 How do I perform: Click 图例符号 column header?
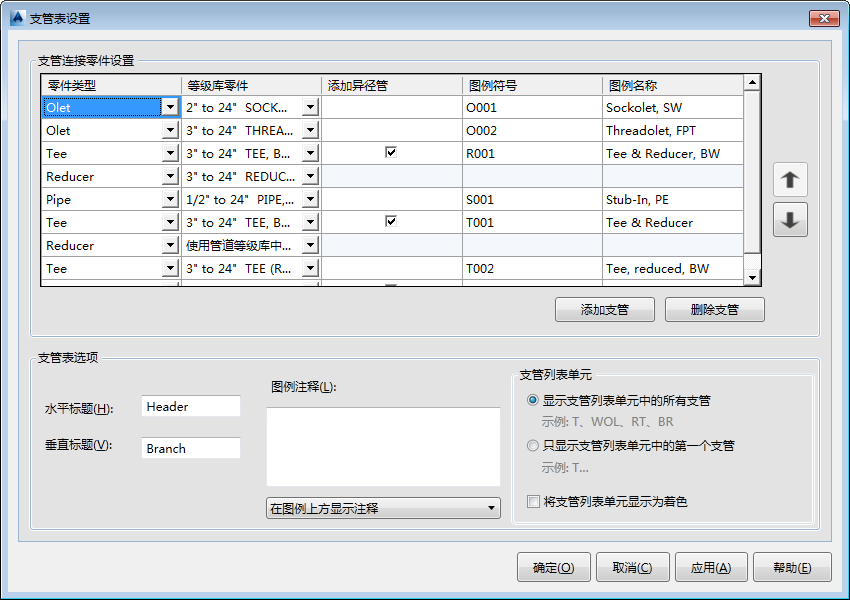(x=532, y=86)
